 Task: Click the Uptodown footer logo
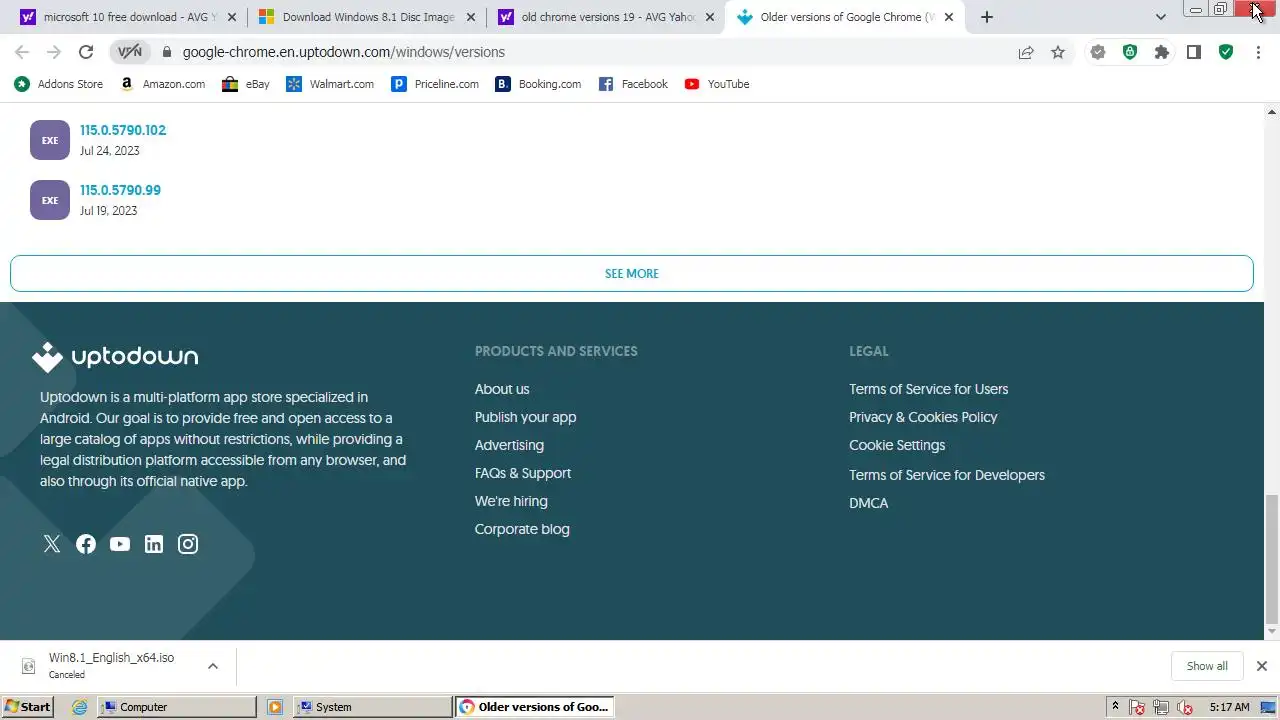(115, 357)
